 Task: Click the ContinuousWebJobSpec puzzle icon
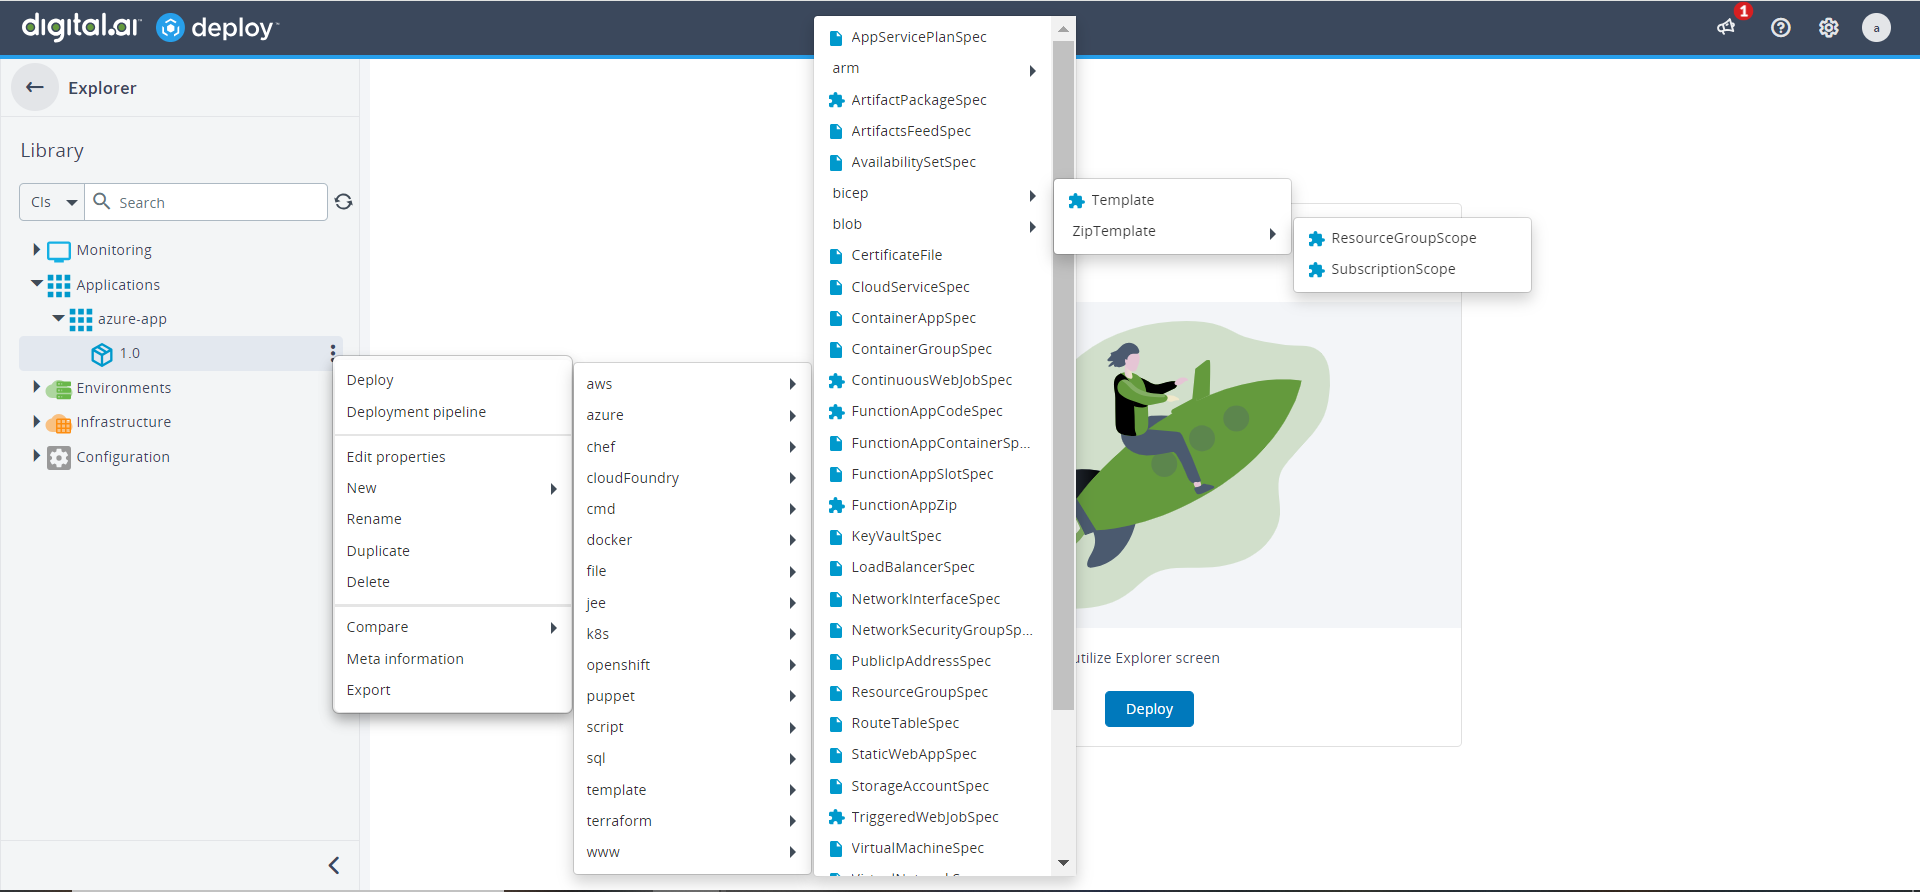(x=837, y=380)
